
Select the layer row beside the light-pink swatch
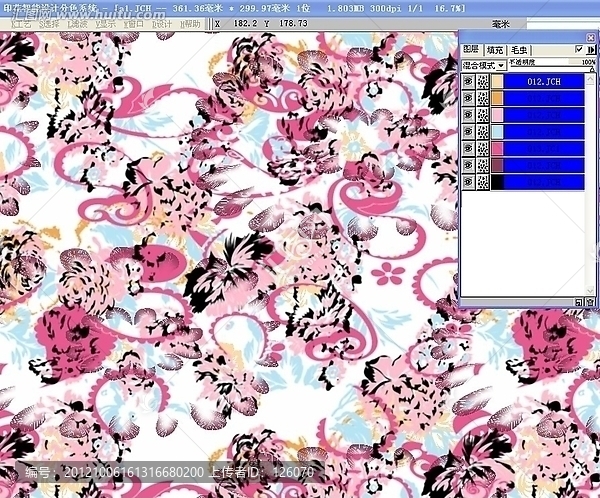[x=544, y=115]
